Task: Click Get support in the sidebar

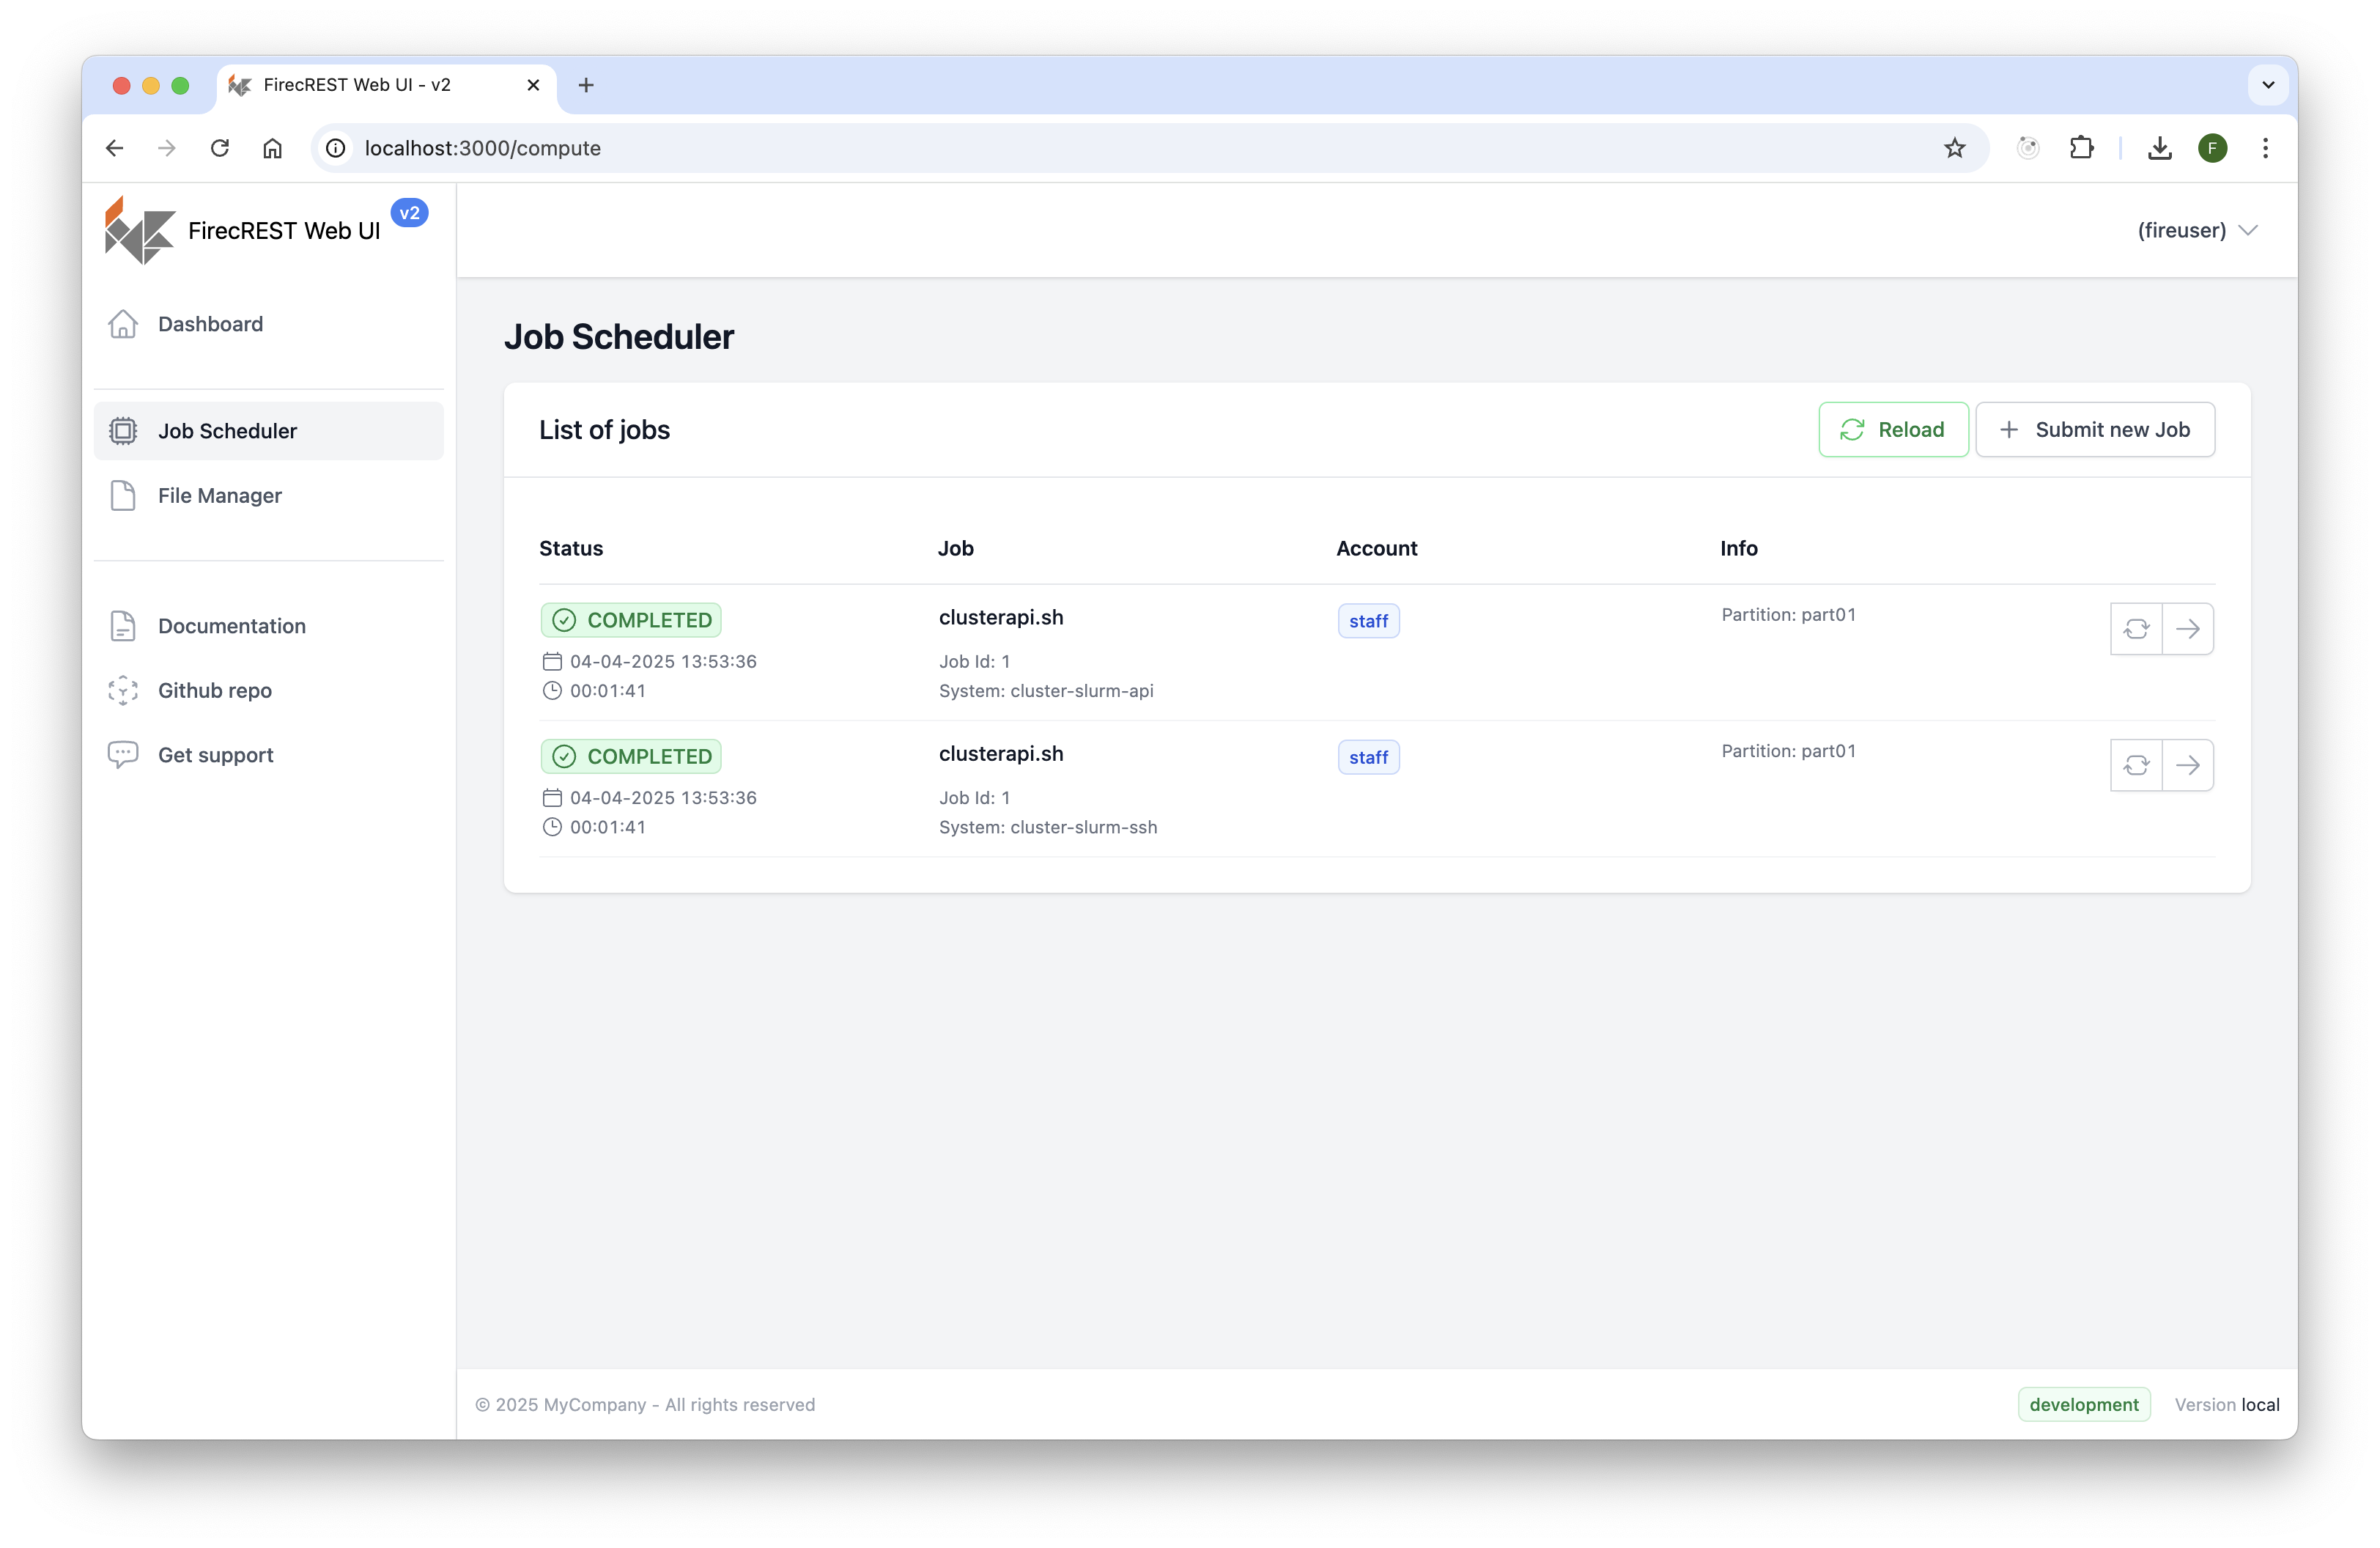Action: (268, 755)
